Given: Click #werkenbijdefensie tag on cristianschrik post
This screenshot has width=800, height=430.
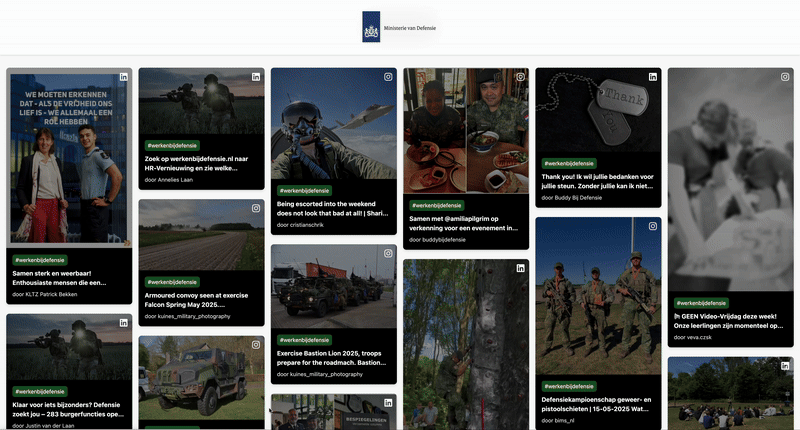Looking at the screenshot, I should click(304, 191).
